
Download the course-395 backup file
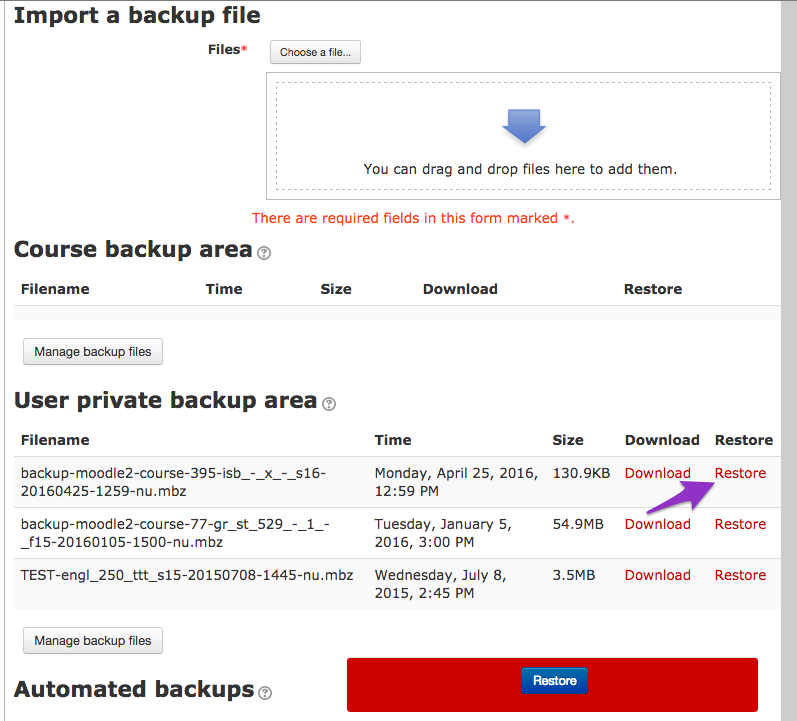(657, 473)
